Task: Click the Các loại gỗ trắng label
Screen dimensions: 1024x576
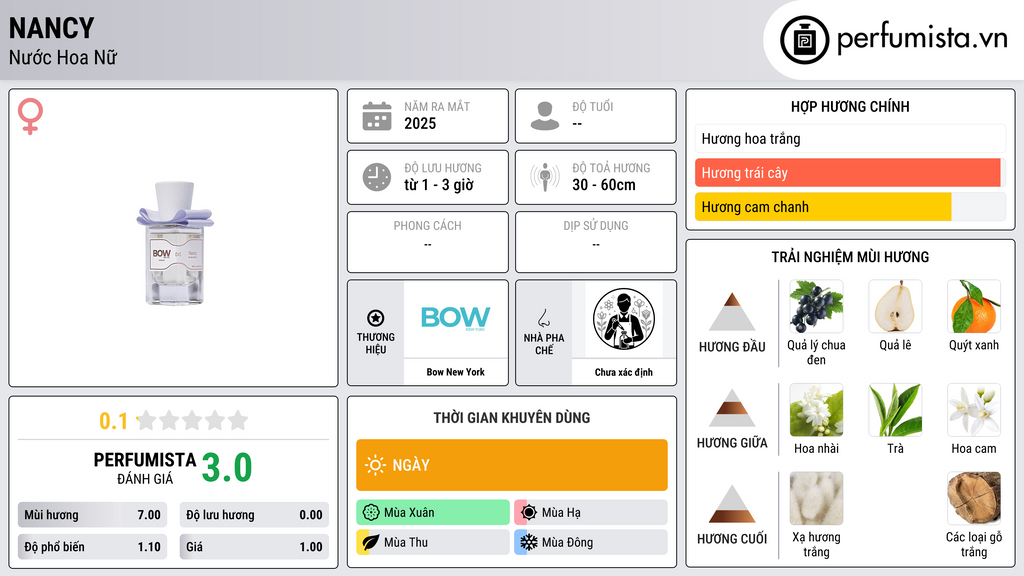Action: point(974,544)
